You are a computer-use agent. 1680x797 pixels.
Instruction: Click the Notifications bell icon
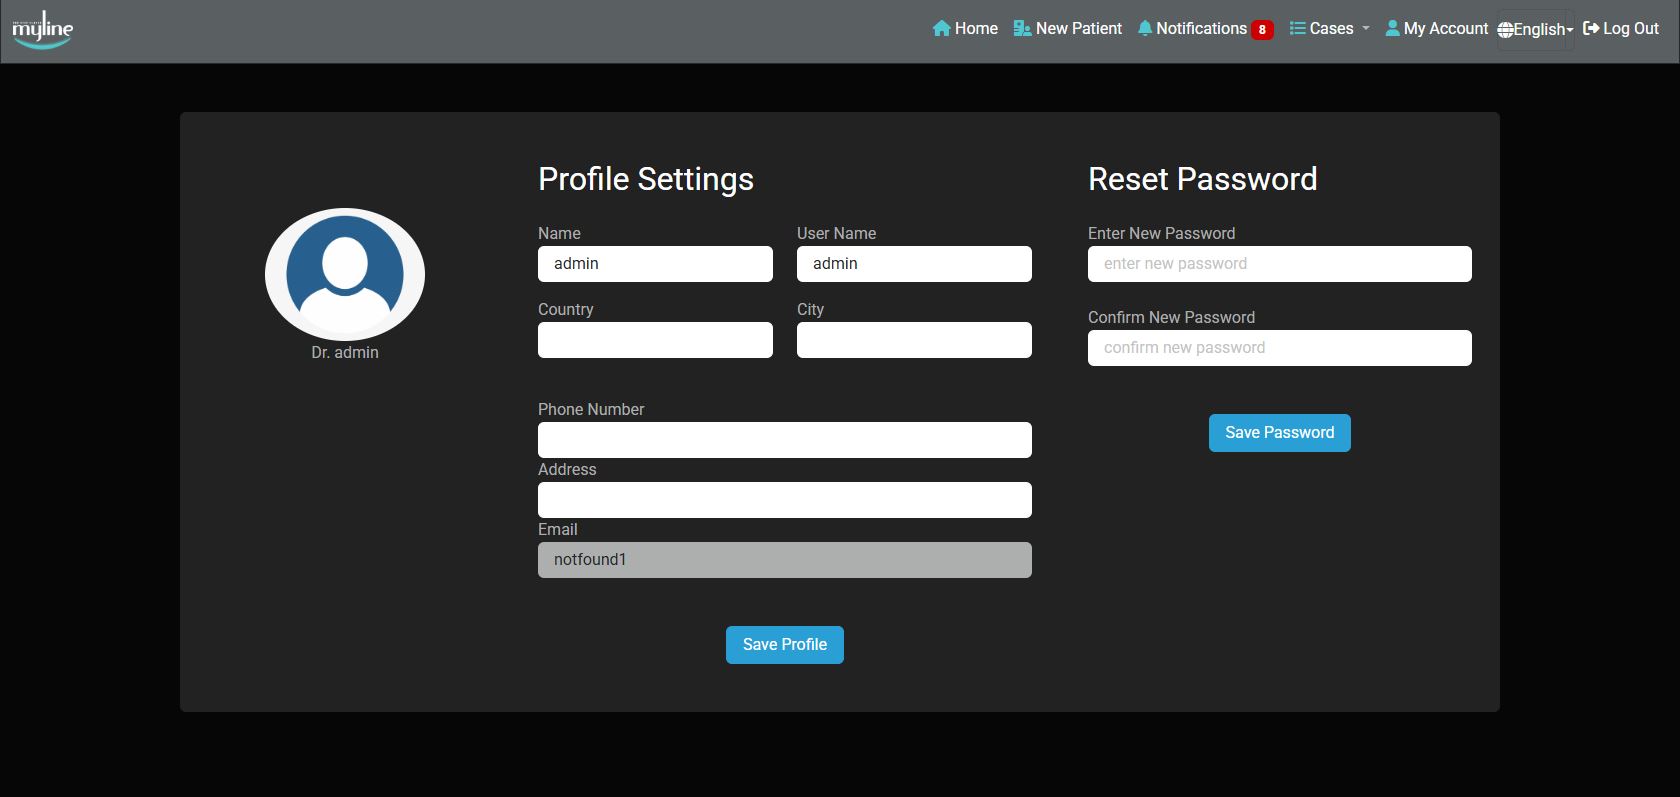pyautogui.click(x=1145, y=29)
